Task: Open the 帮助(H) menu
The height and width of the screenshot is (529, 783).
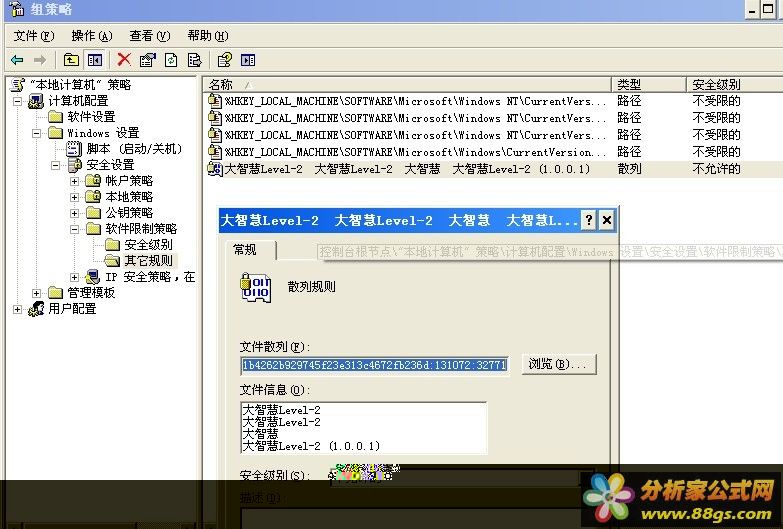Action: click(208, 36)
